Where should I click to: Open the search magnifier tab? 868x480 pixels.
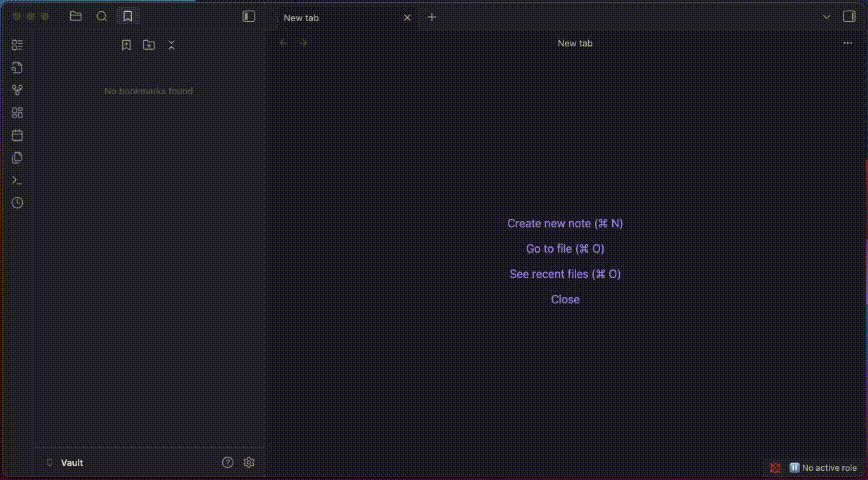point(102,17)
